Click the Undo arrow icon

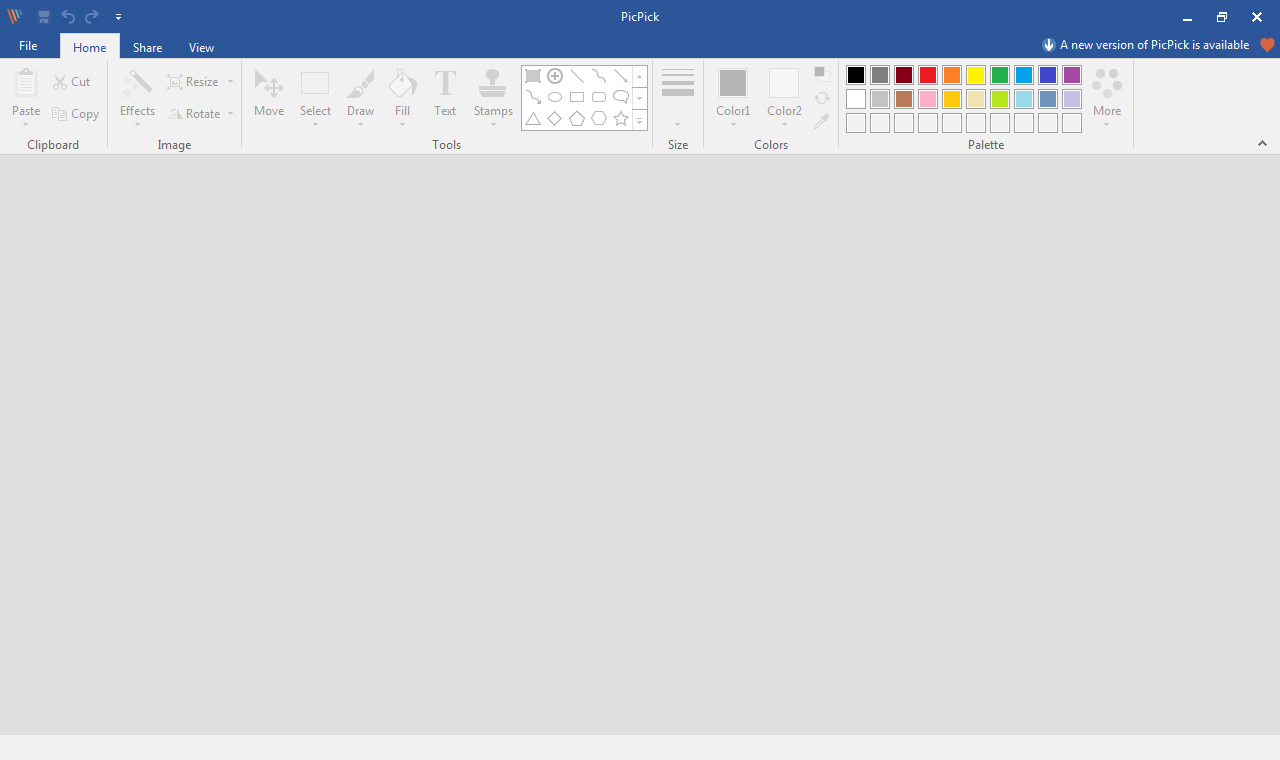point(68,17)
